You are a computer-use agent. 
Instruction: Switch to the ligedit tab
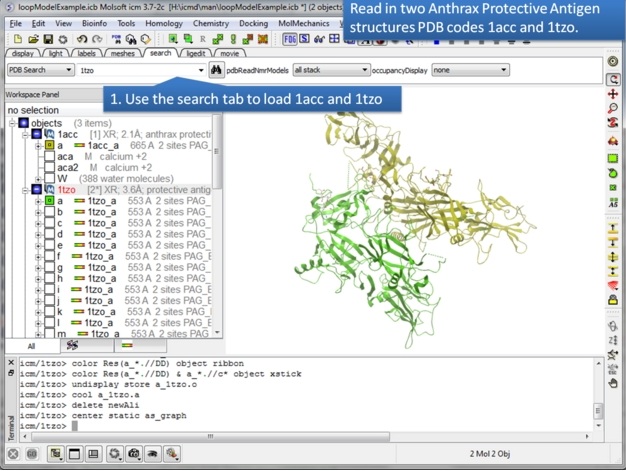click(195, 53)
